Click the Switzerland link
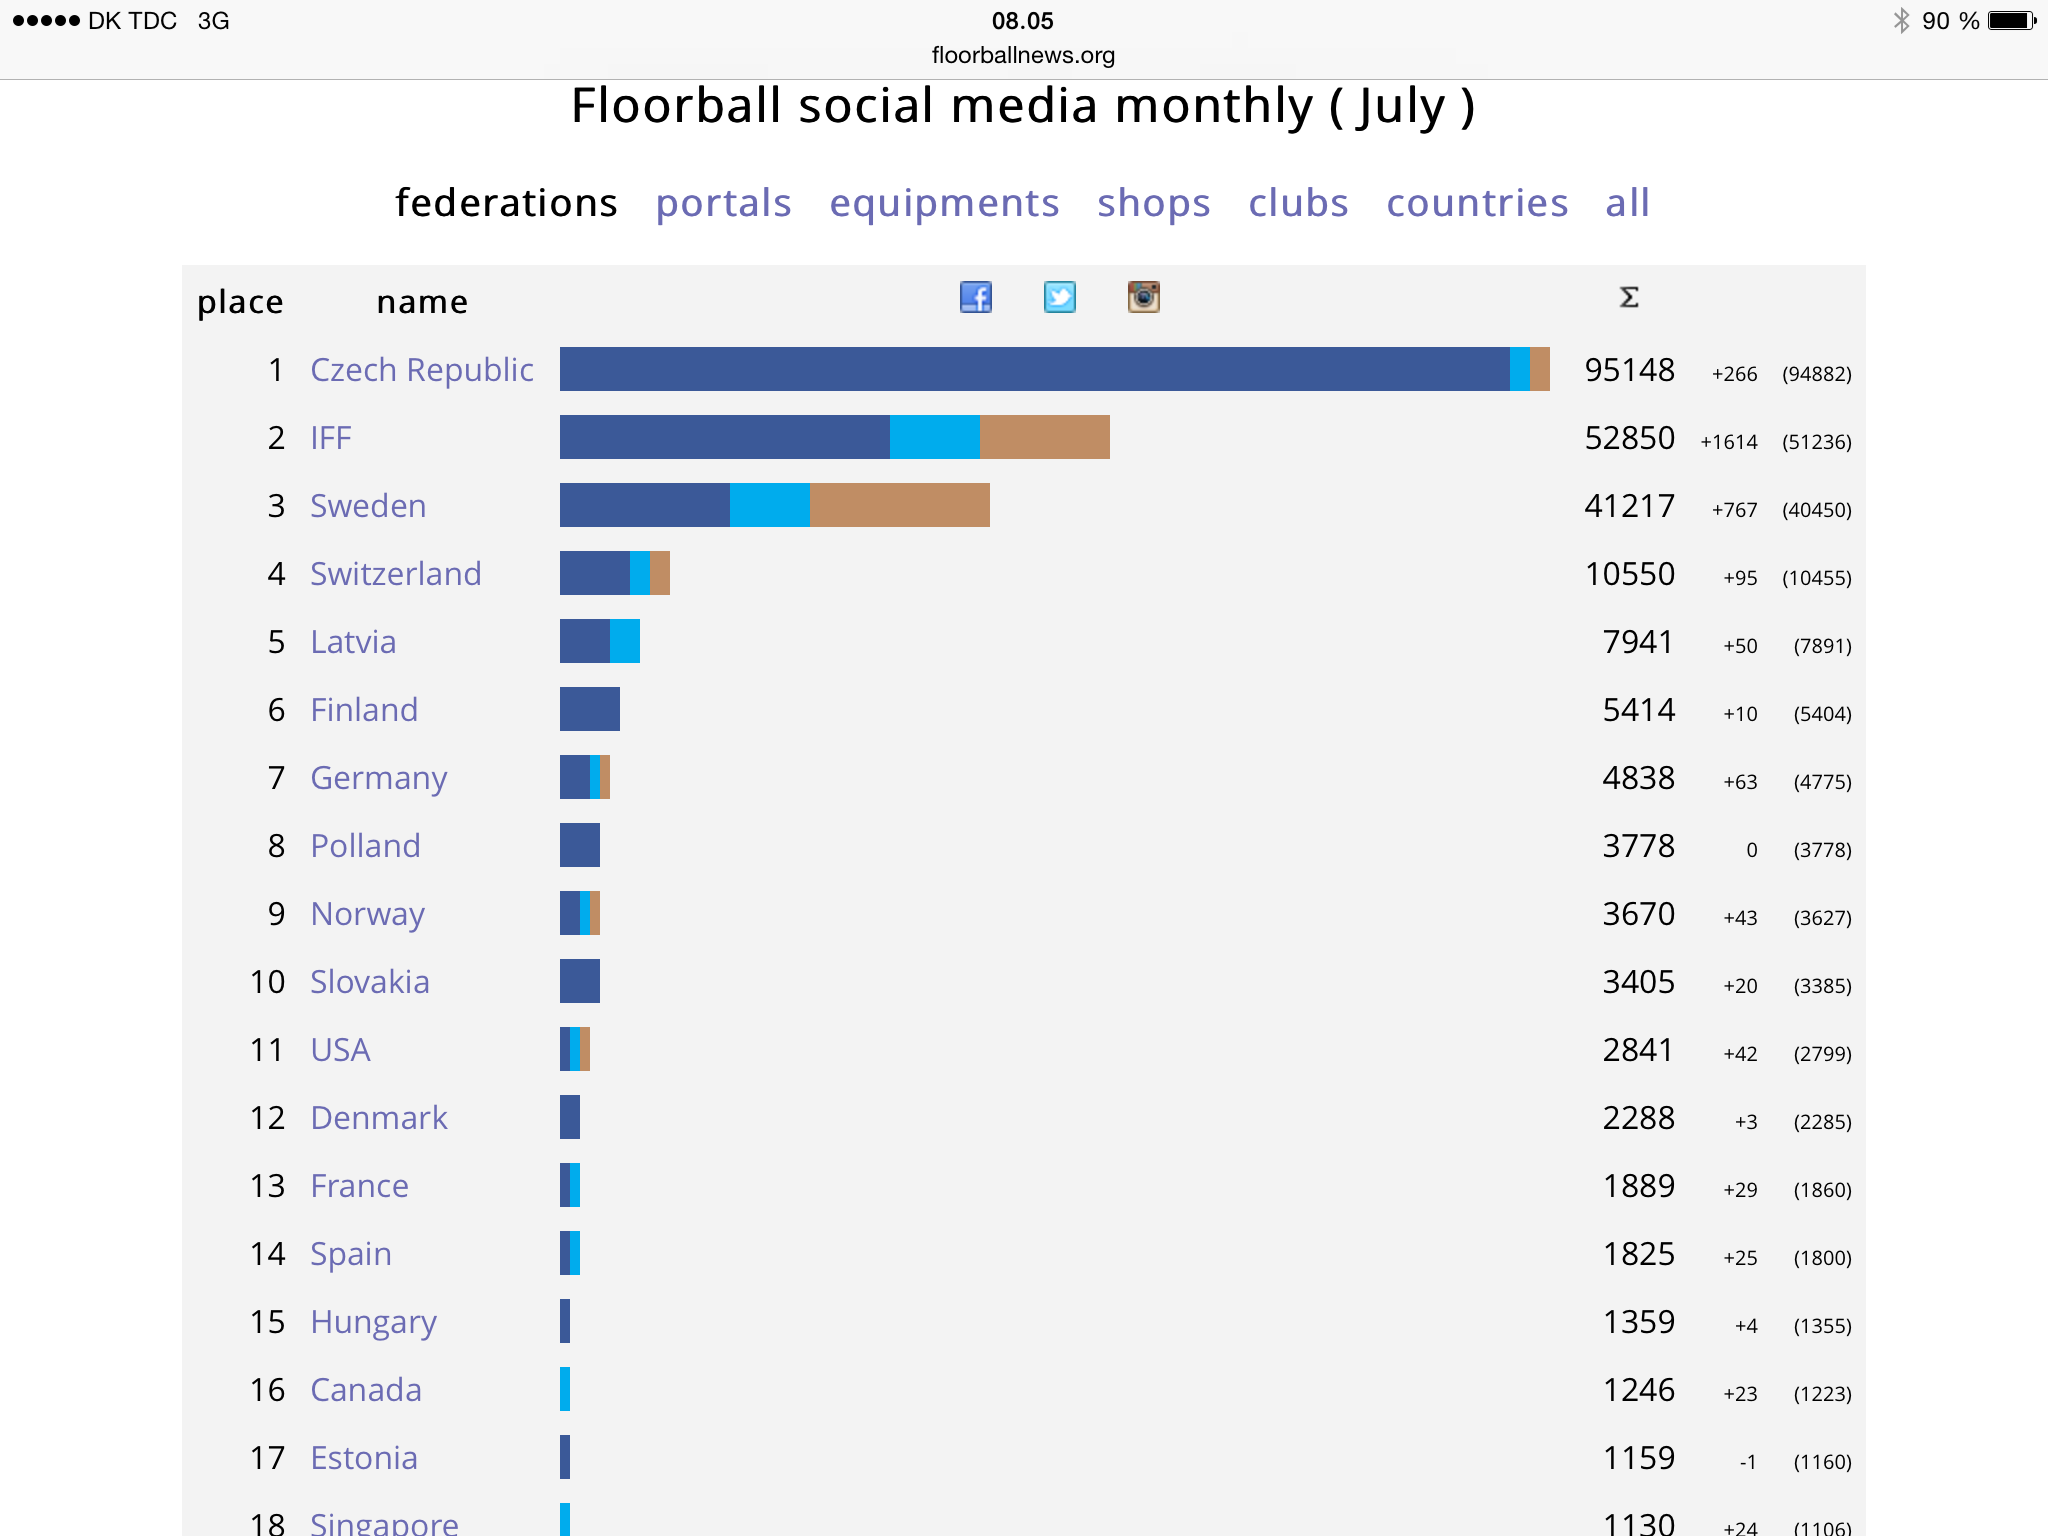2048x1536 pixels. (x=396, y=574)
